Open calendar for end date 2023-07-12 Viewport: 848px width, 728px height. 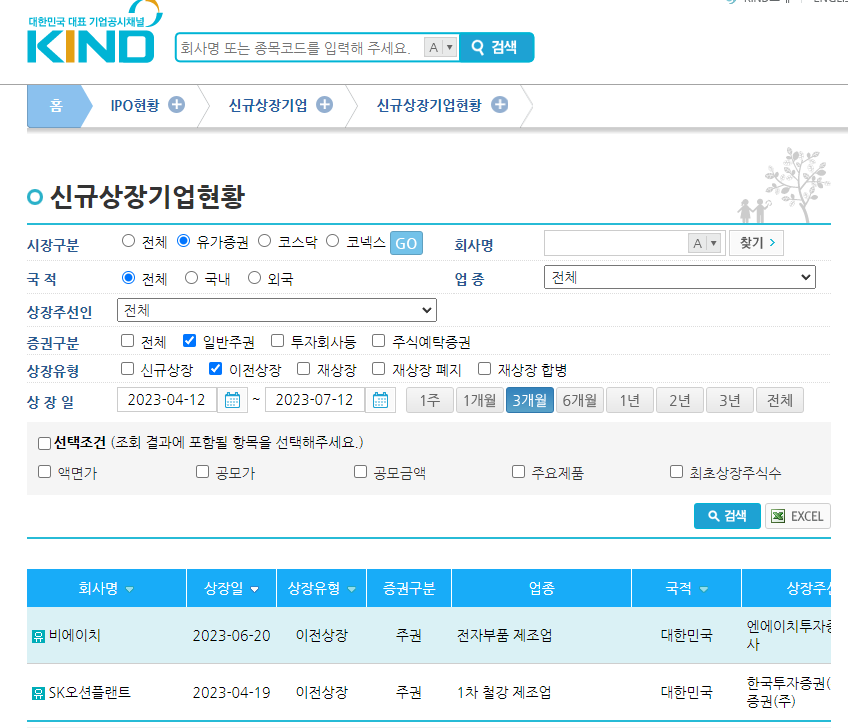pyautogui.click(x=380, y=400)
